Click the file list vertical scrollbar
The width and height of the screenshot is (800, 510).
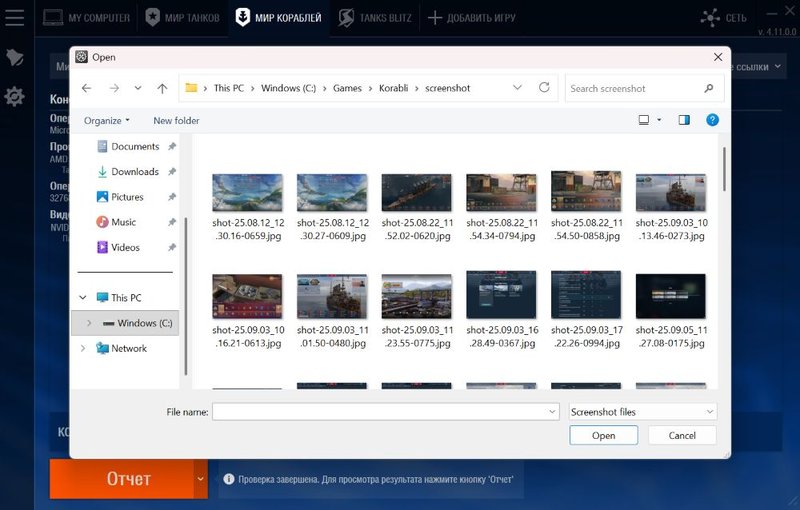[x=724, y=170]
